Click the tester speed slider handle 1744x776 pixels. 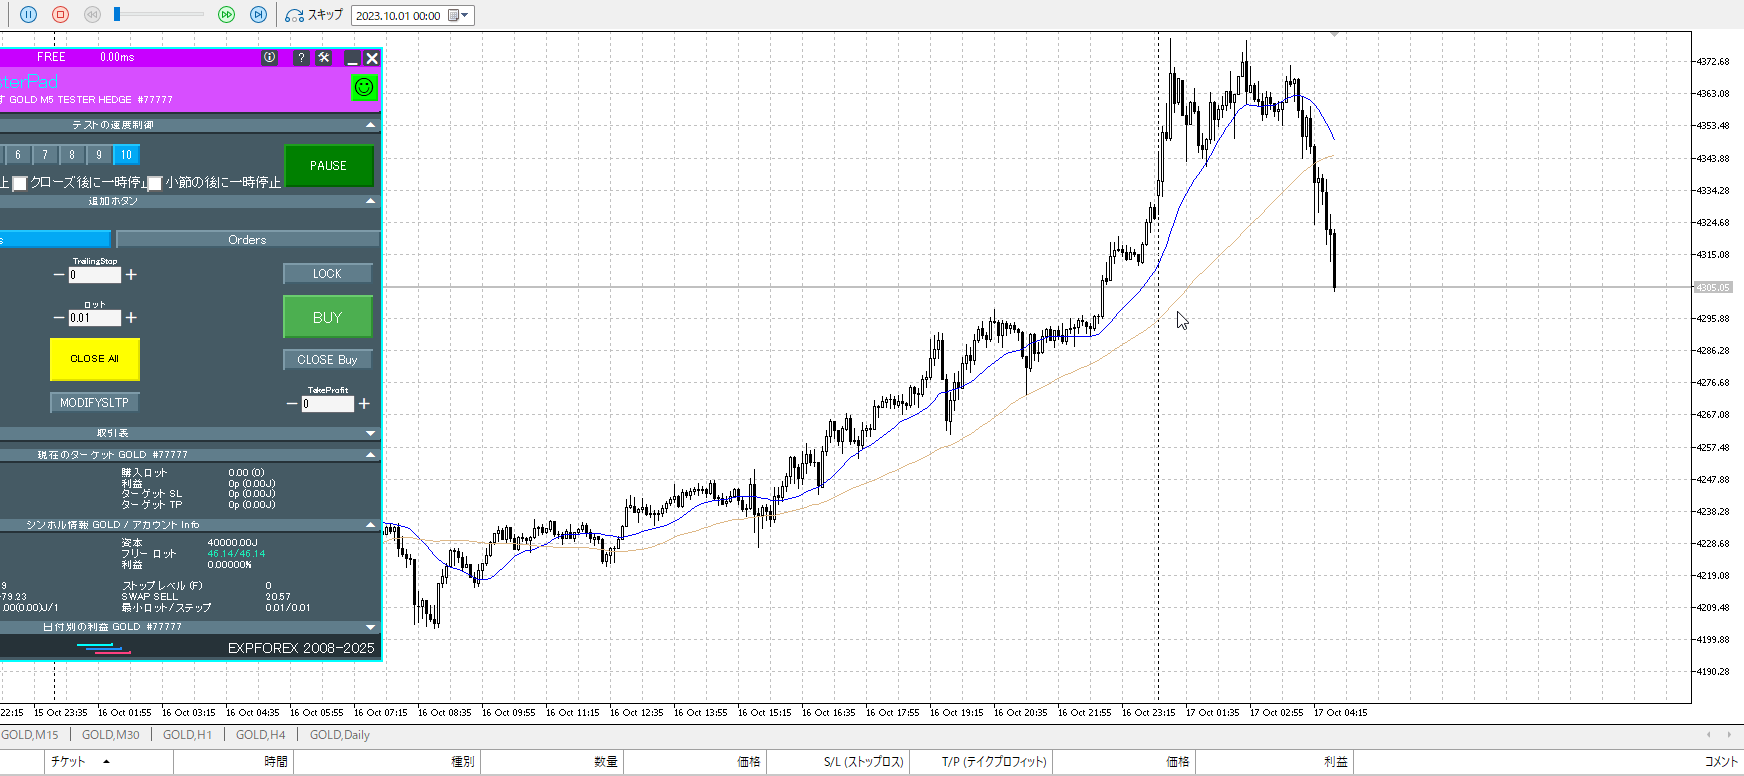pyautogui.click(x=117, y=14)
